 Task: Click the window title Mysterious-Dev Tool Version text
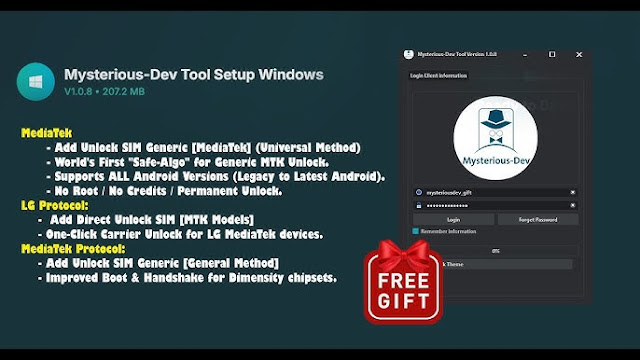click(x=457, y=54)
